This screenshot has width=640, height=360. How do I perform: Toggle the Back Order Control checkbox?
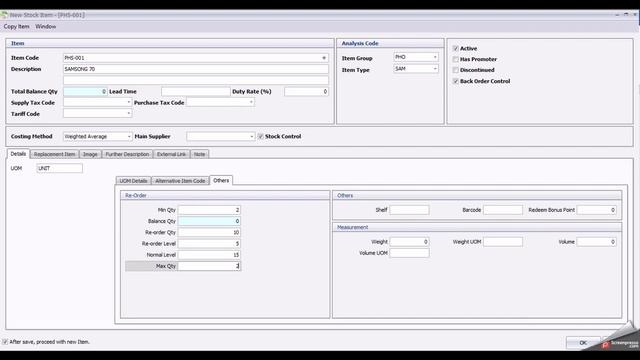pos(456,81)
